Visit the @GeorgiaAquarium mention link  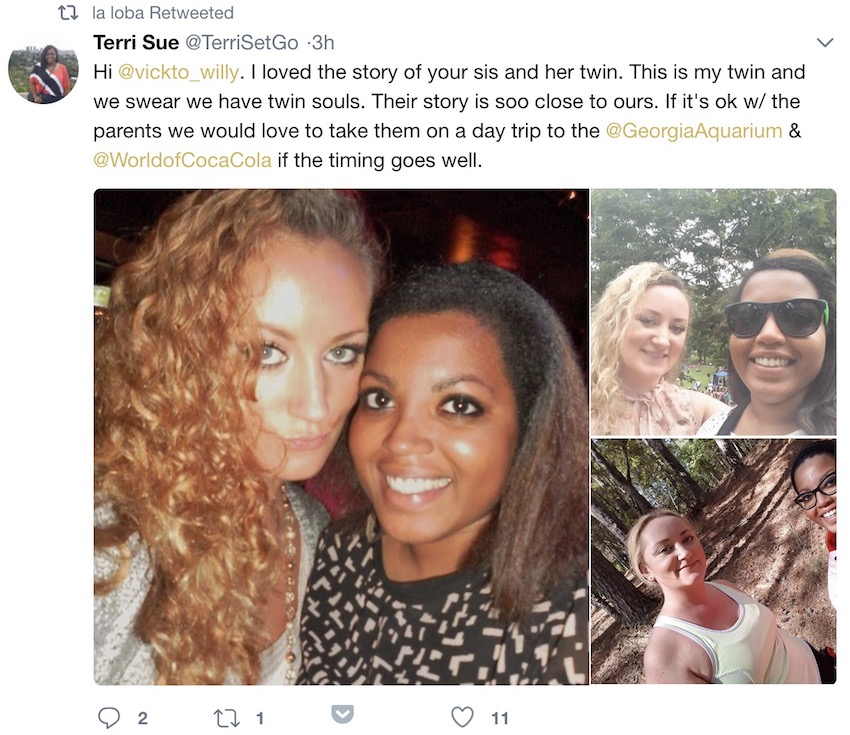693,131
